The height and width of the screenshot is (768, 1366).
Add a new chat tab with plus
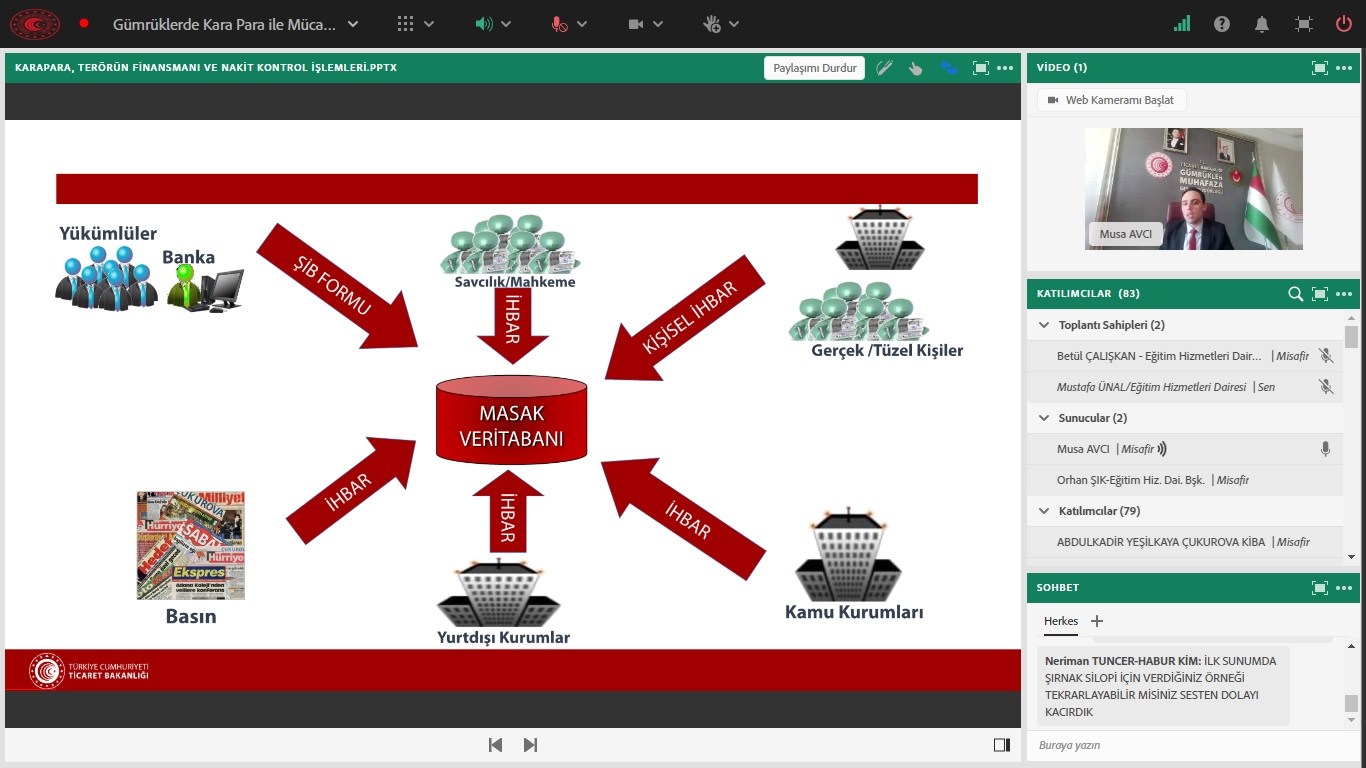[1097, 621]
